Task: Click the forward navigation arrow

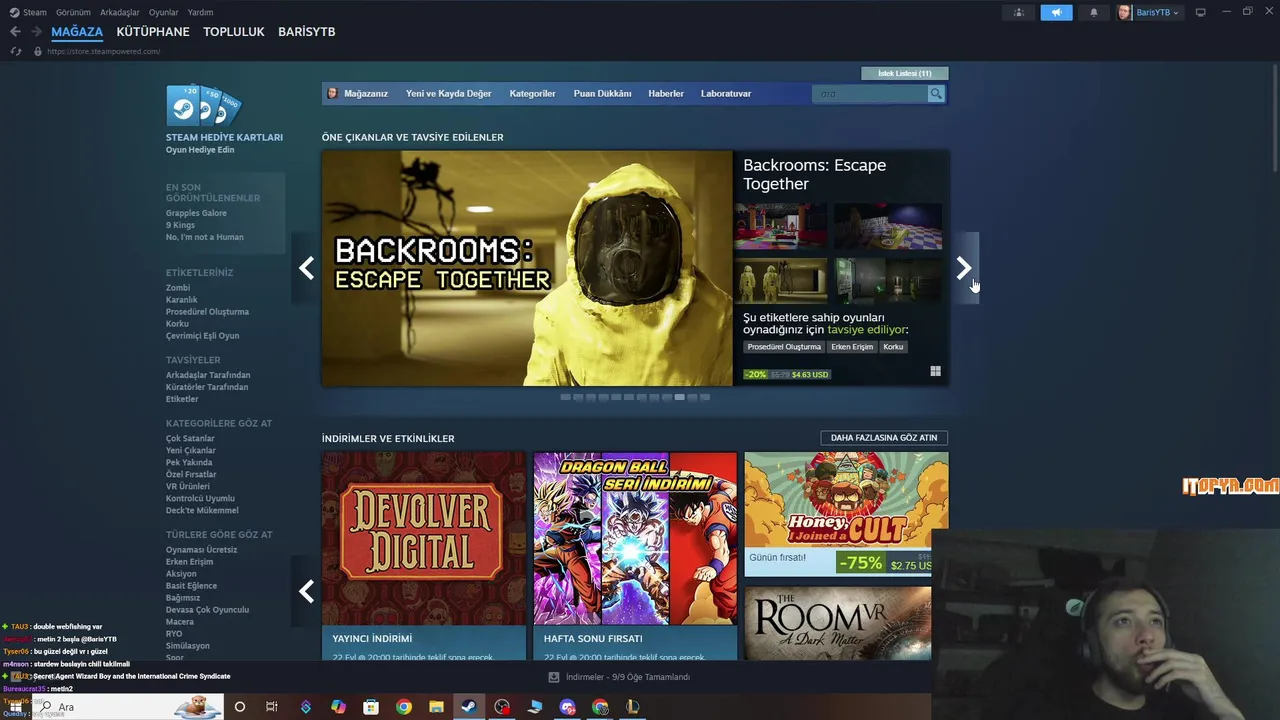Action: pyautogui.click(x=36, y=32)
